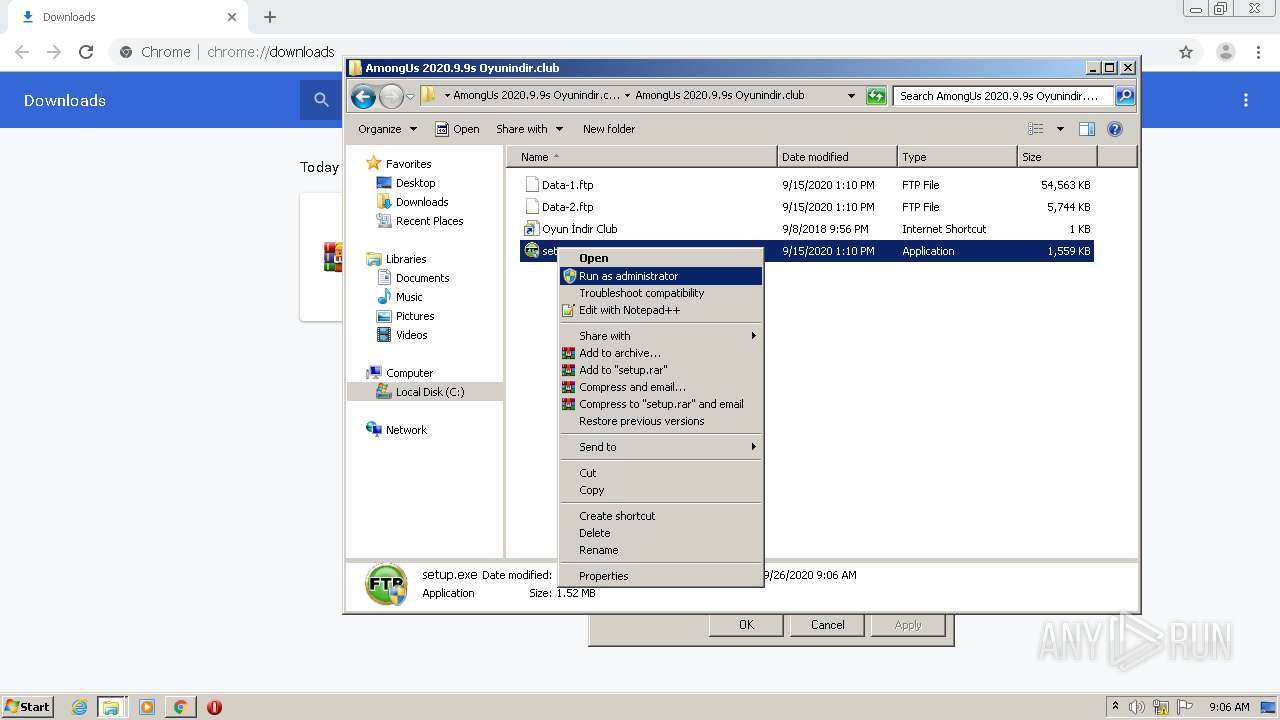Screen dimensions: 1280x720
Task: Sort by the Size column header
Action: point(1057,157)
